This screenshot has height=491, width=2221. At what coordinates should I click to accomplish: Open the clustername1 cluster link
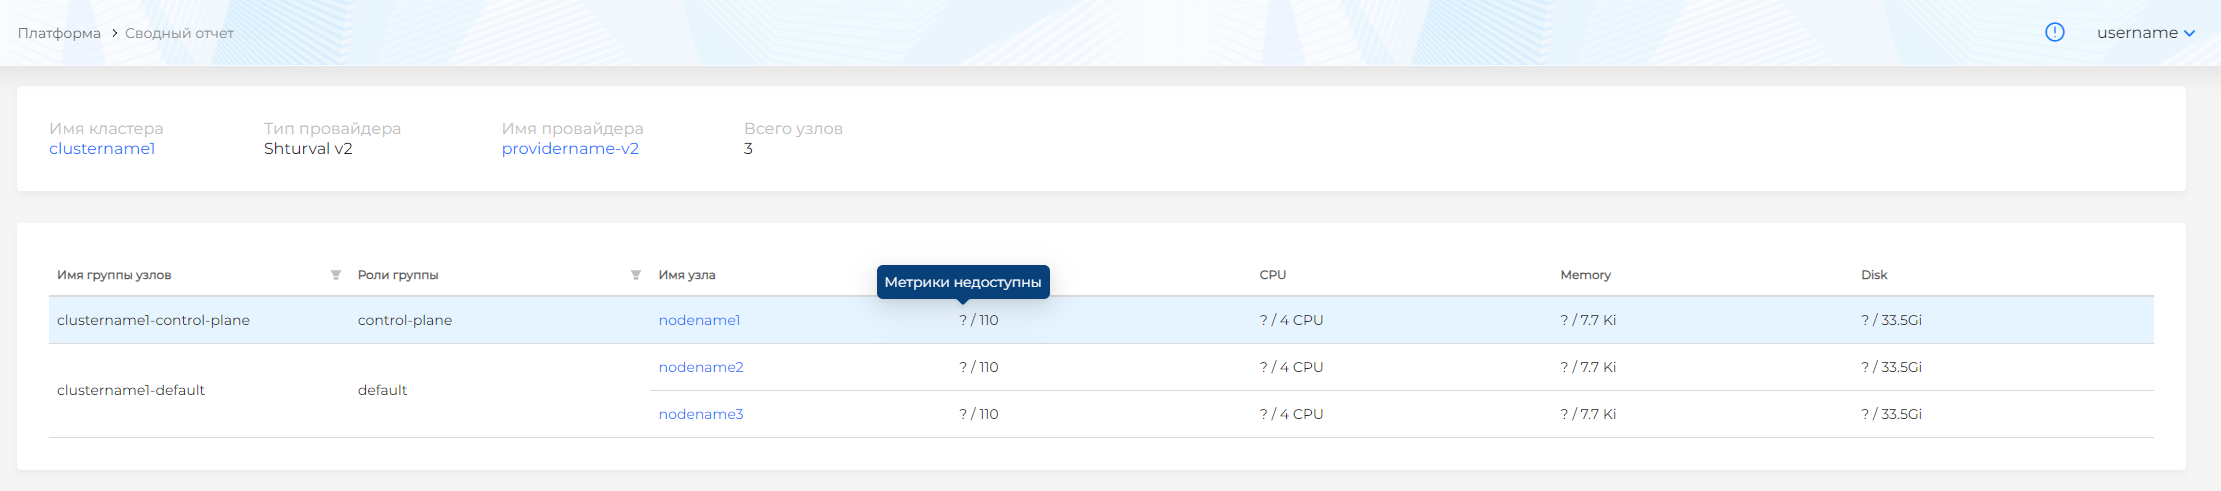pyautogui.click(x=102, y=149)
